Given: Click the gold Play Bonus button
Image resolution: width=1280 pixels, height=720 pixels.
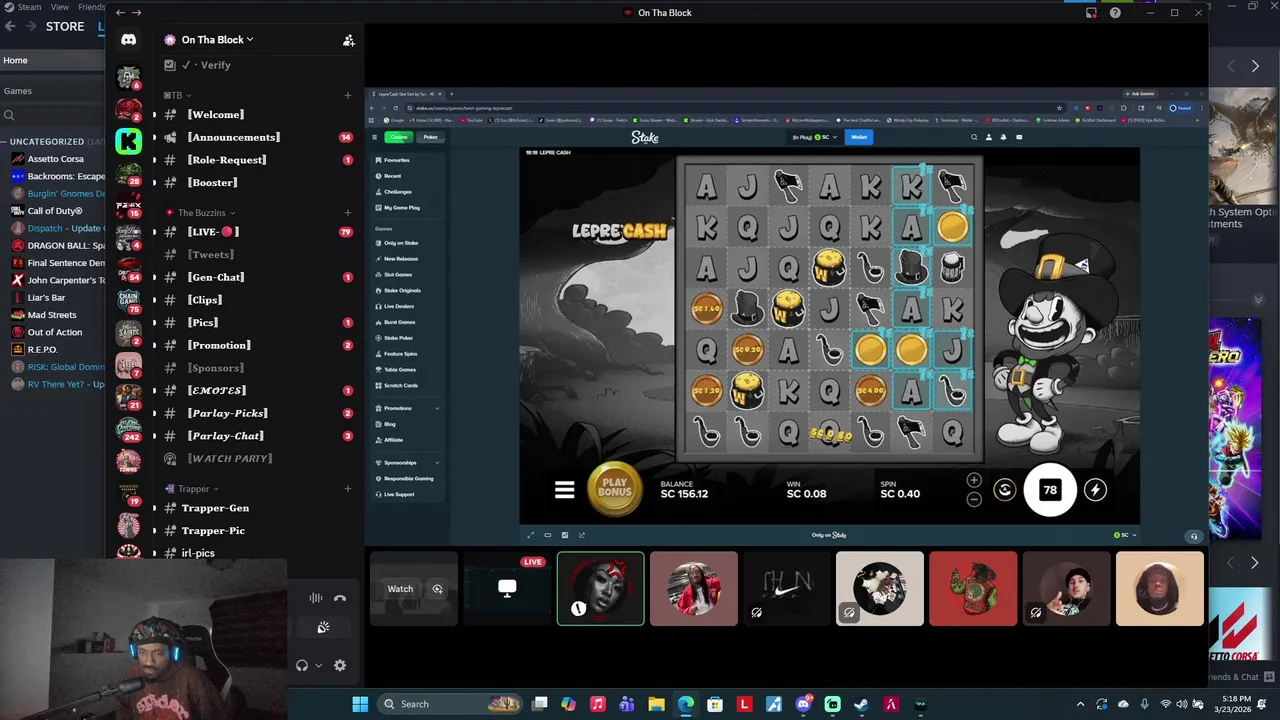Looking at the screenshot, I should pos(614,489).
